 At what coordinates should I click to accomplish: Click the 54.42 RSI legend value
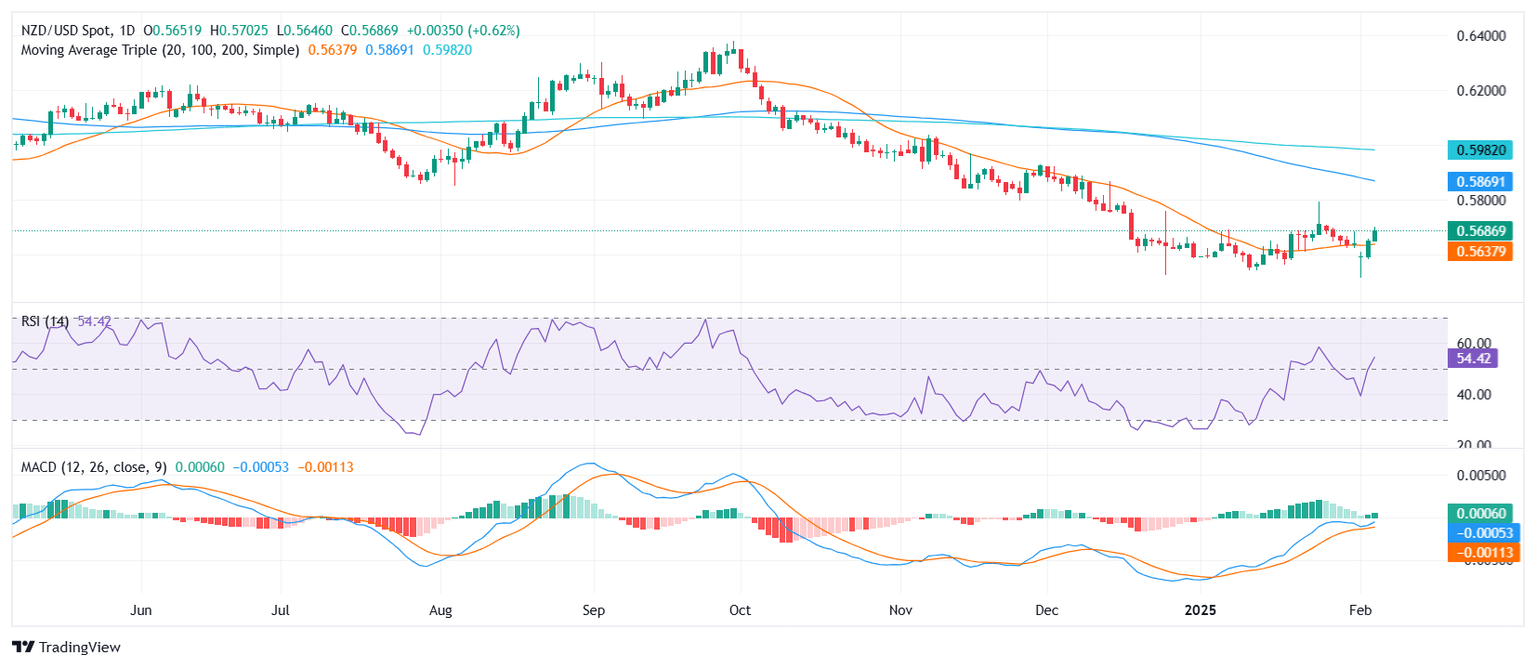pos(93,321)
